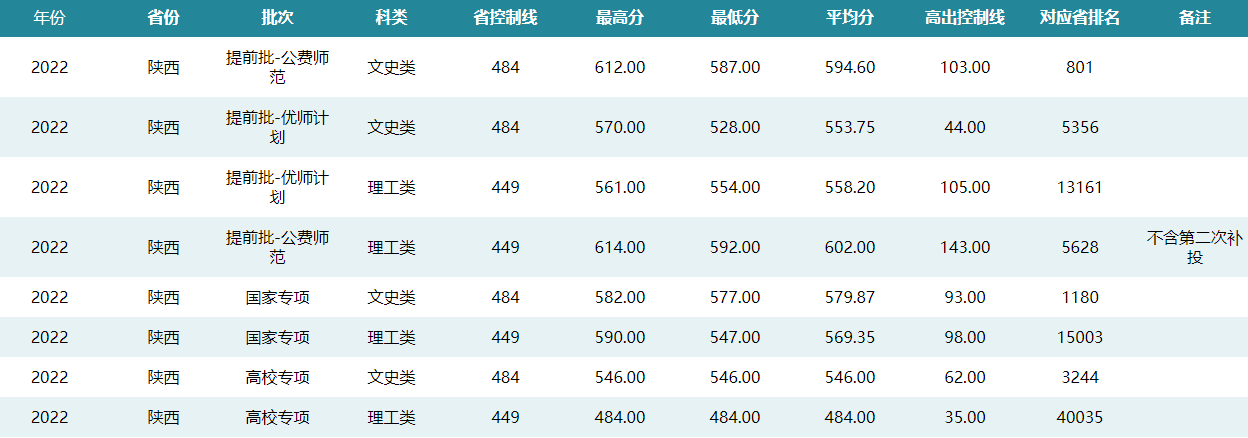Select the 平均分 column header
This screenshot has width=1248, height=438.
coord(850,18)
